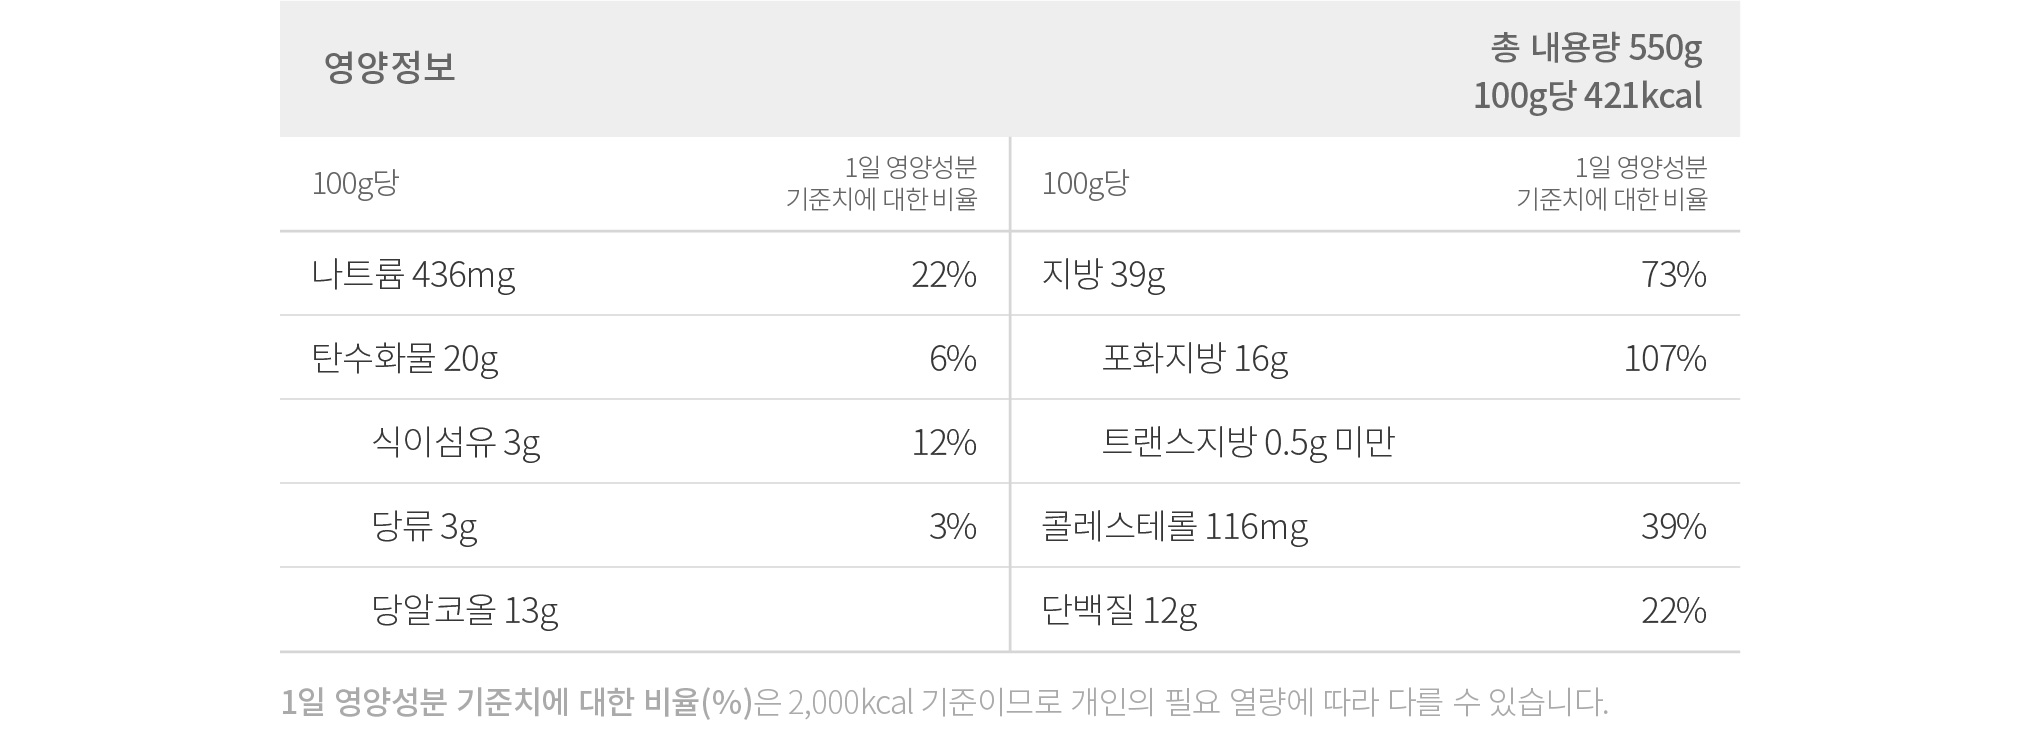Click the 당류 3g entry

click(x=424, y=526)
